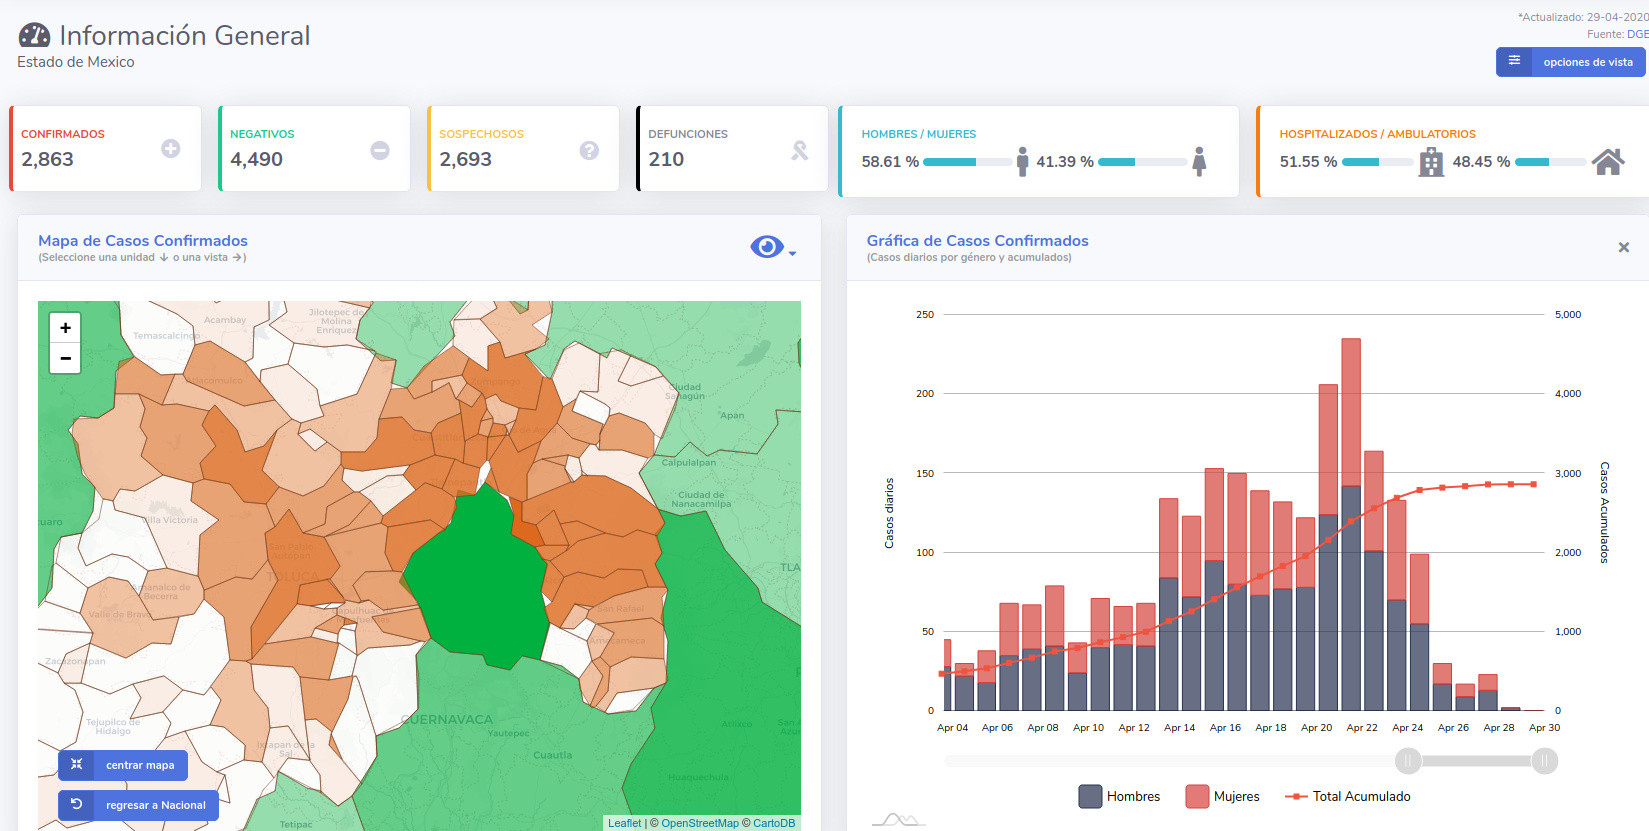This screenshot has height=831, width=1649.
Task: Open the DGE source link
Action: pos(1638,34)
